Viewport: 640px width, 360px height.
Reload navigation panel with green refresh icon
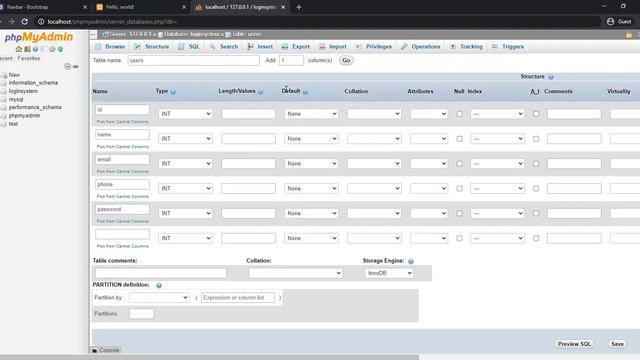click(60, 49)
